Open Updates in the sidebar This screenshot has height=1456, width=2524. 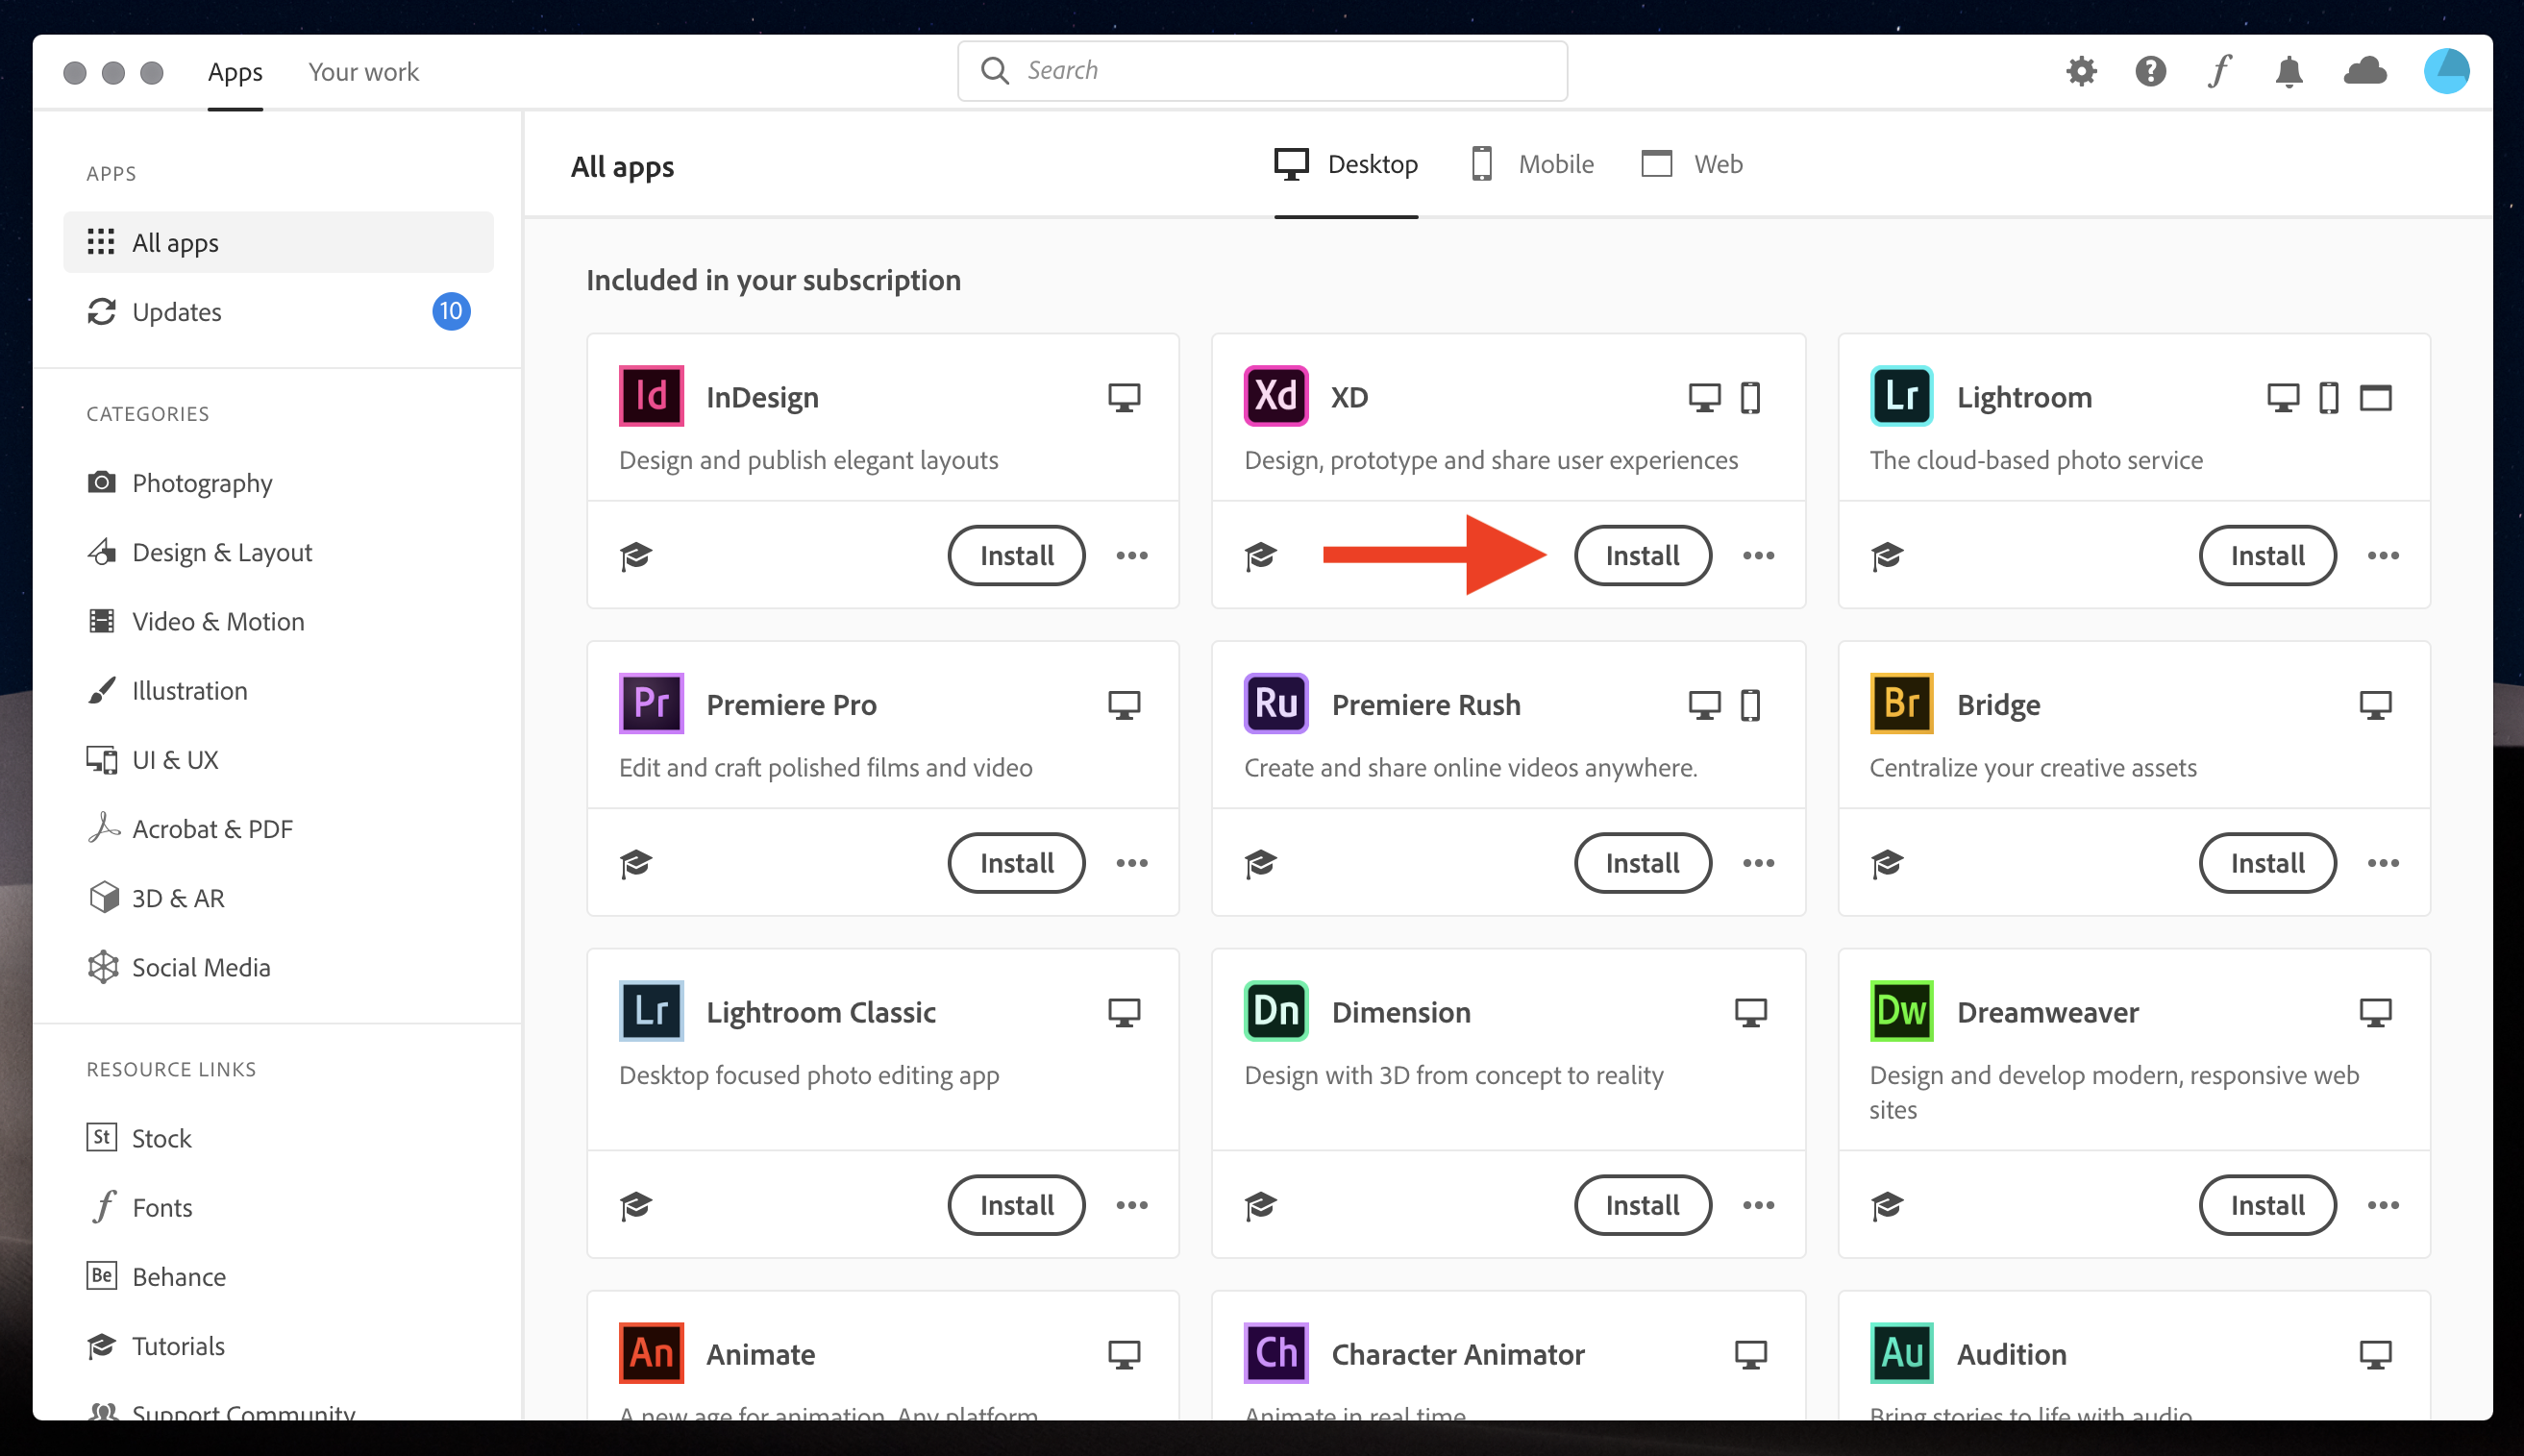pyautogui.click(x=177, y=312)
